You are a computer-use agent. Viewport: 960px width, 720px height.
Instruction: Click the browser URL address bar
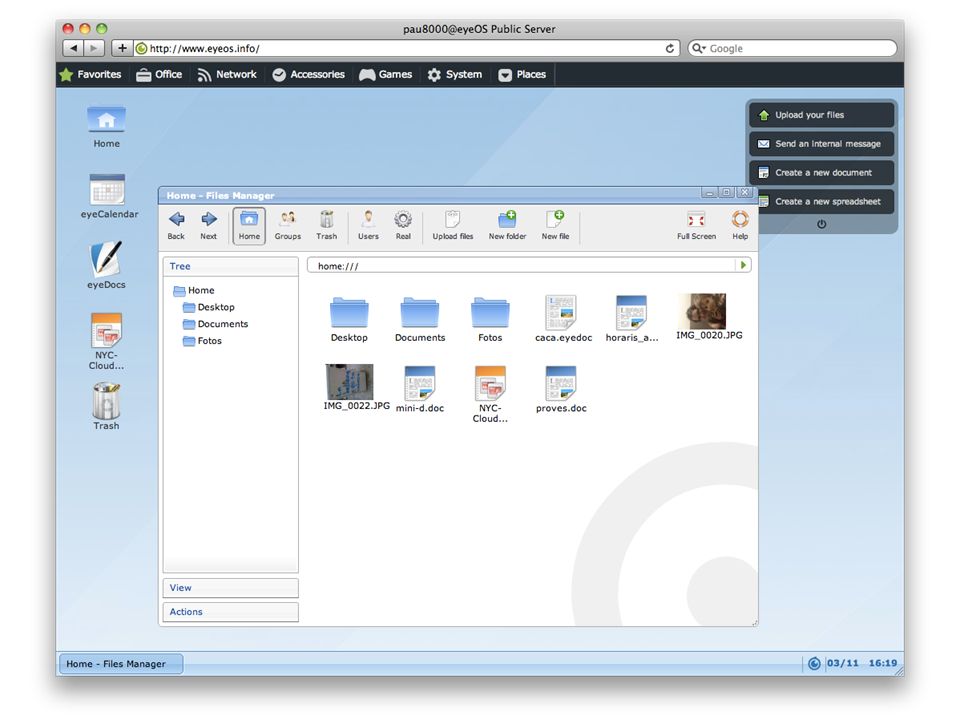pos(407,48)
